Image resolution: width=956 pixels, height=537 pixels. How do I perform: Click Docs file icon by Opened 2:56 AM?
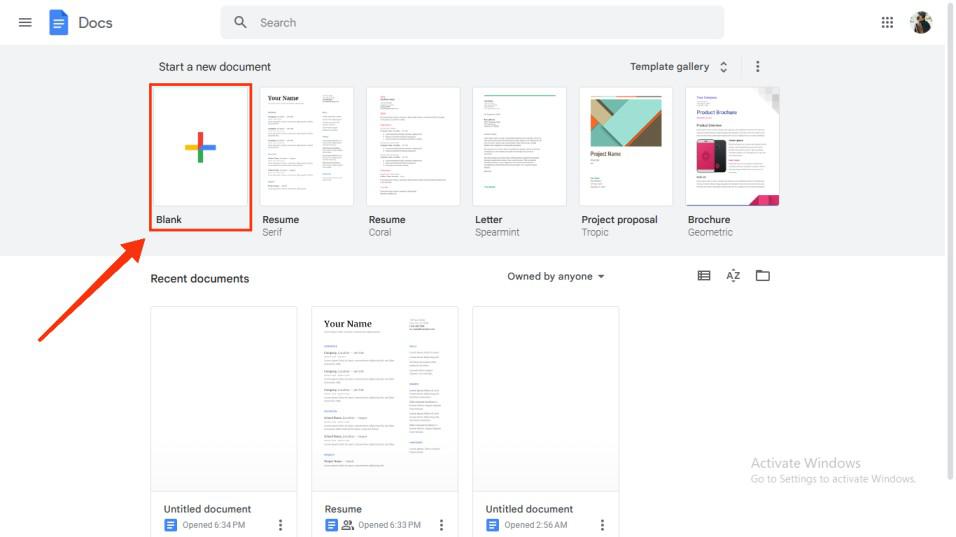pyautogui.click(x=492, y=525)
